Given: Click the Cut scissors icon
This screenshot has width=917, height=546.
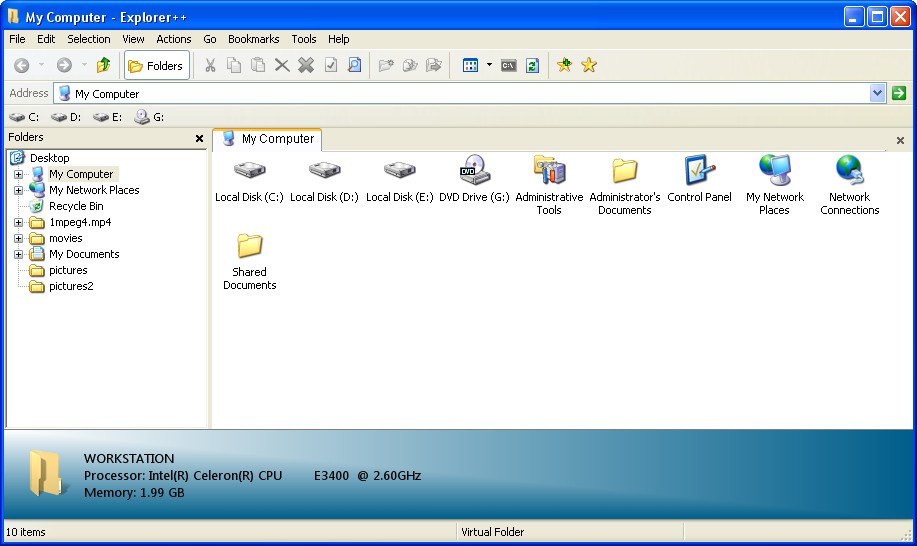Looking at the screenshot, I should pos(210,65).
